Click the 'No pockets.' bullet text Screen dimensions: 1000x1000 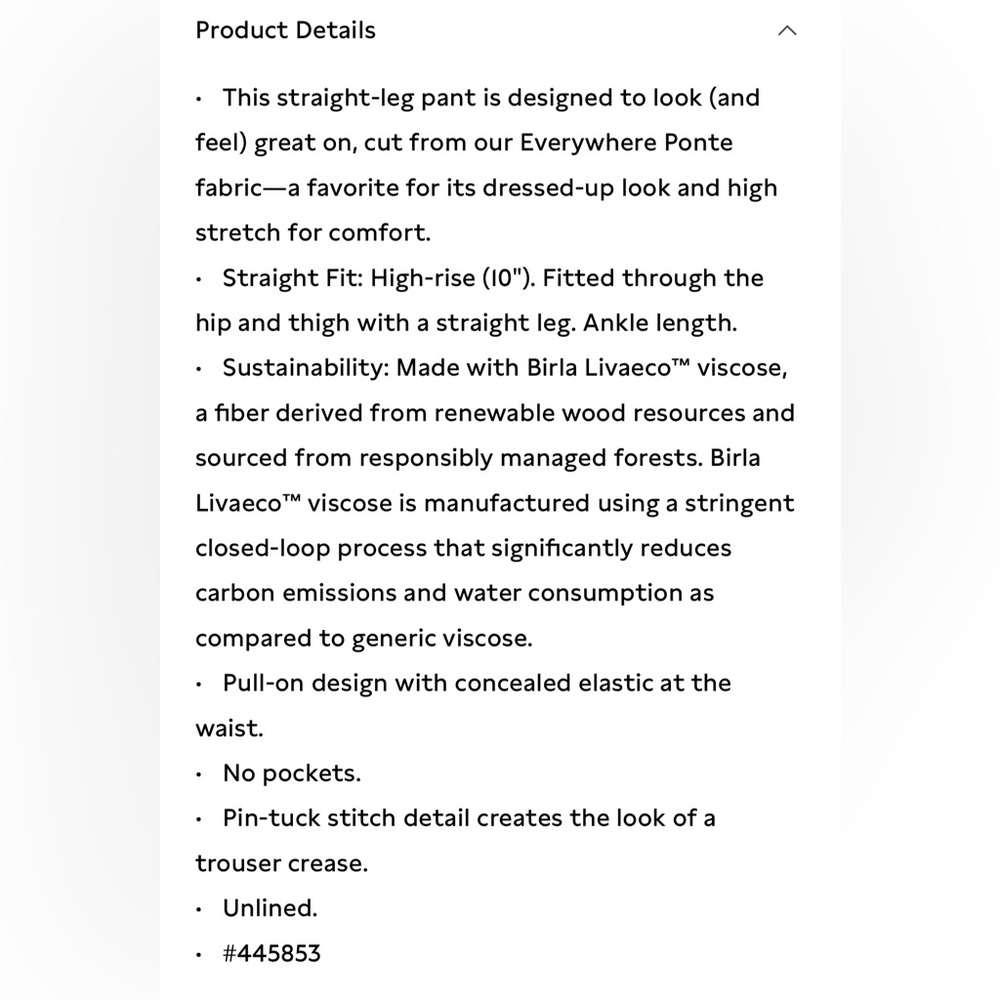291,773
